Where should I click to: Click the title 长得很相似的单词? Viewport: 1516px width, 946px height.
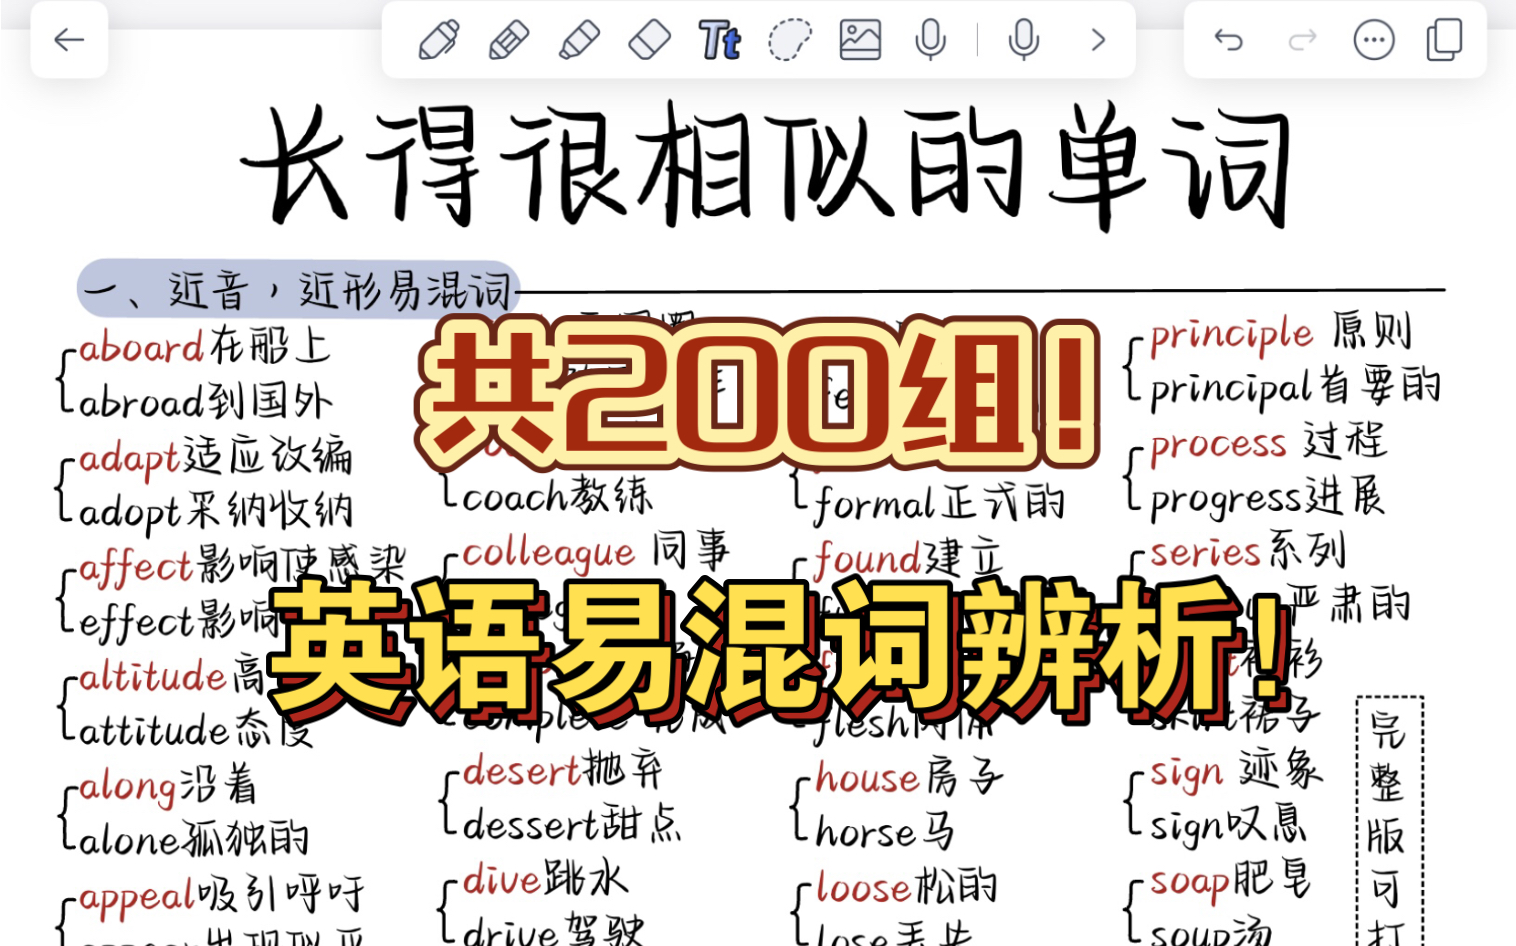[766, 166]
